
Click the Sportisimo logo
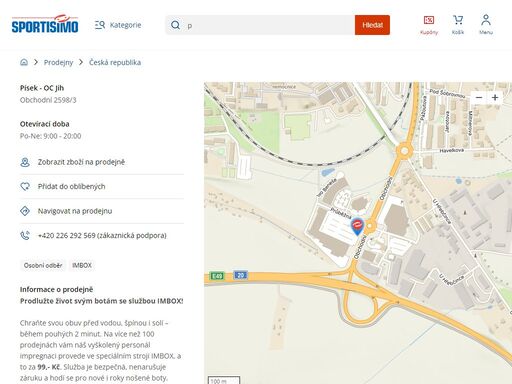click(45, 24)
